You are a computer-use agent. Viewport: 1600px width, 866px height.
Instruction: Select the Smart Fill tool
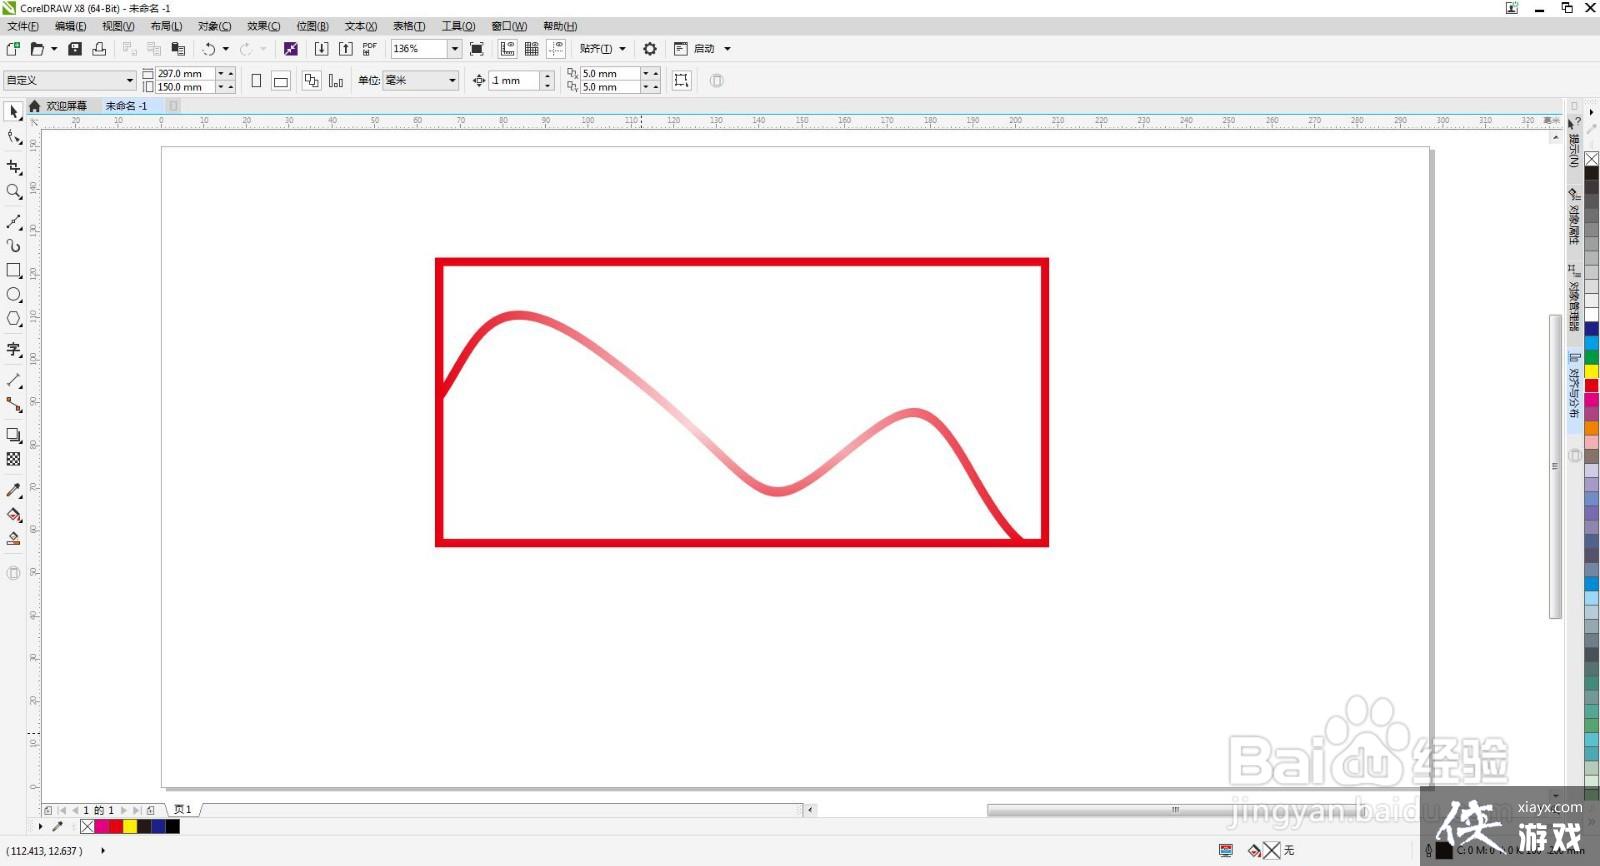click(14, 538)
